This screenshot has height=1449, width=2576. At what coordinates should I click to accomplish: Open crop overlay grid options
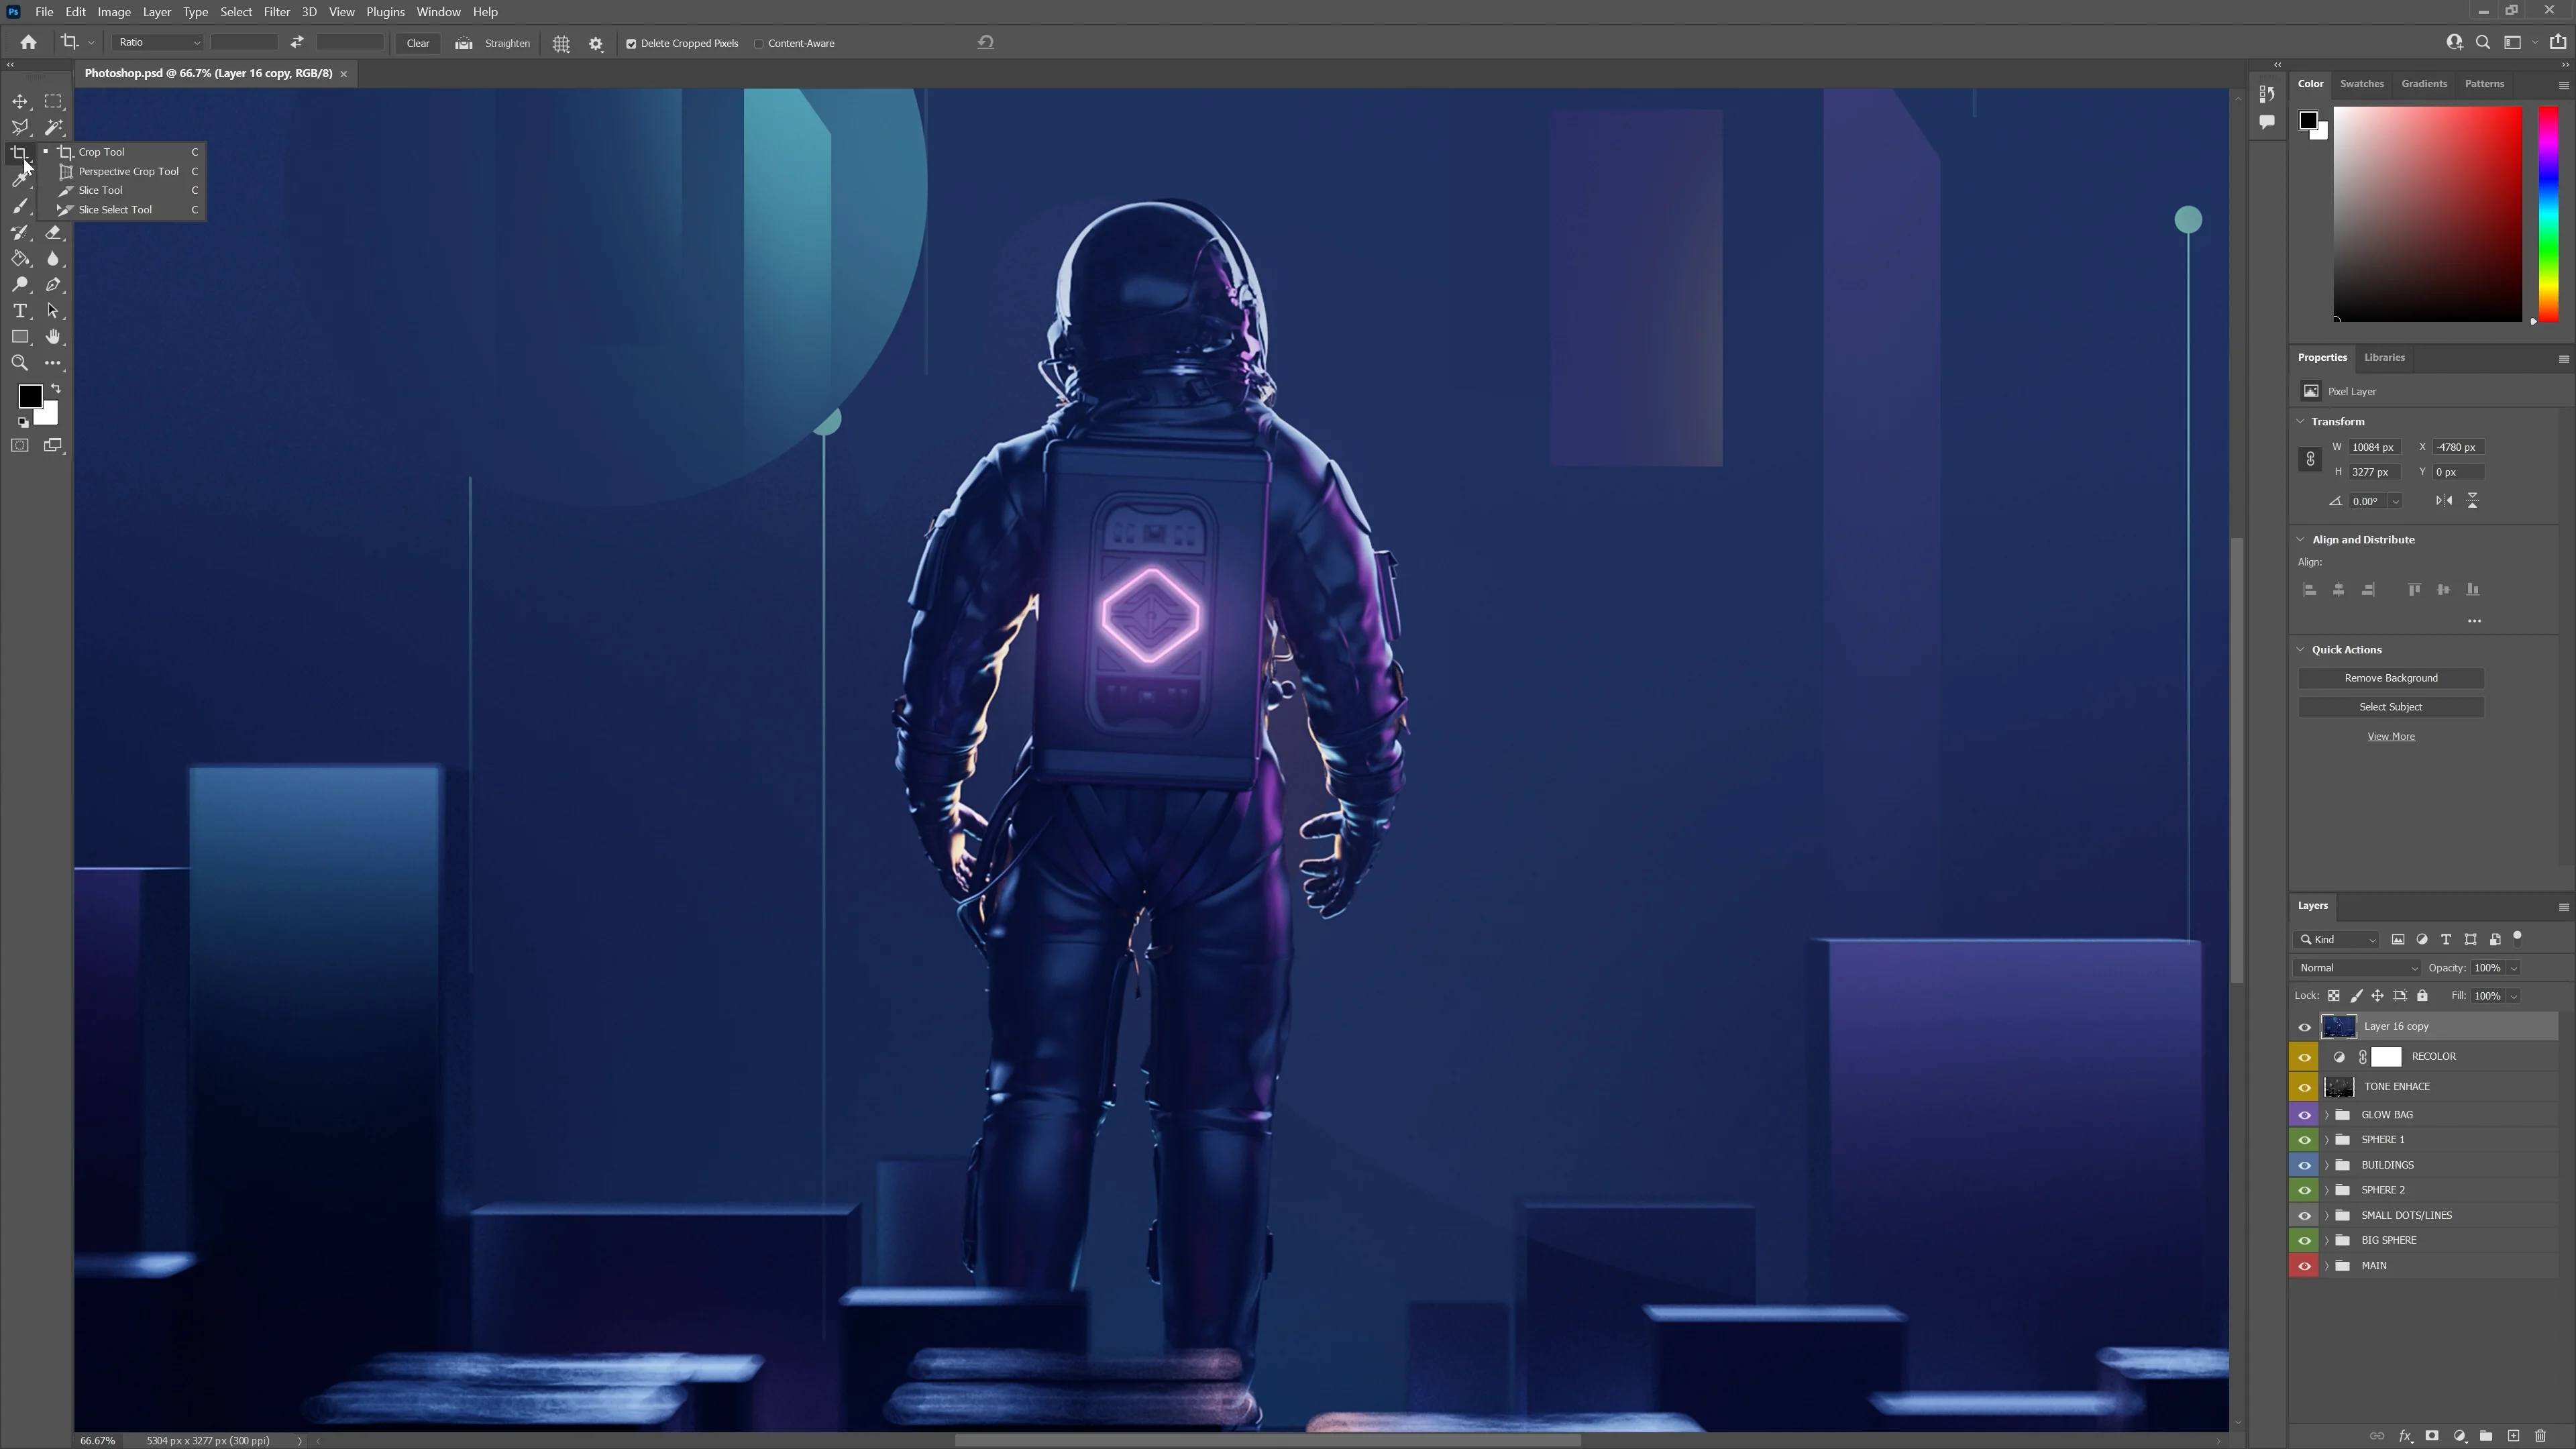pos(561,43)
